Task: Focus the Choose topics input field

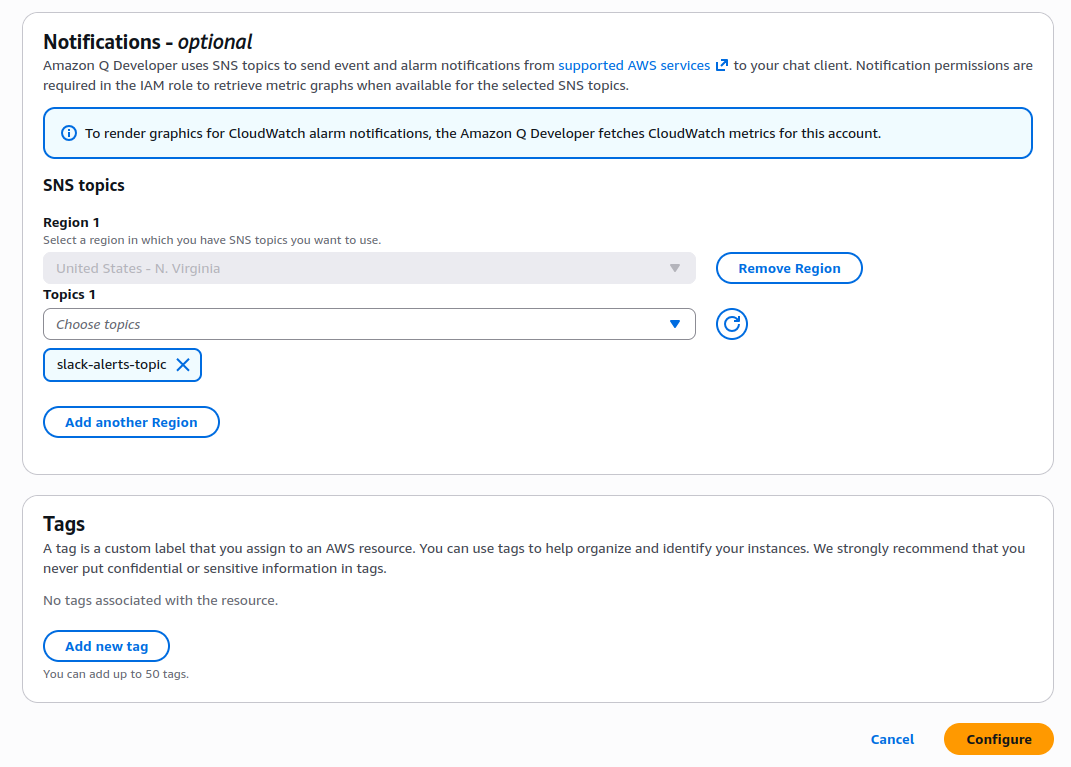Action: click(x=370, y=324)
